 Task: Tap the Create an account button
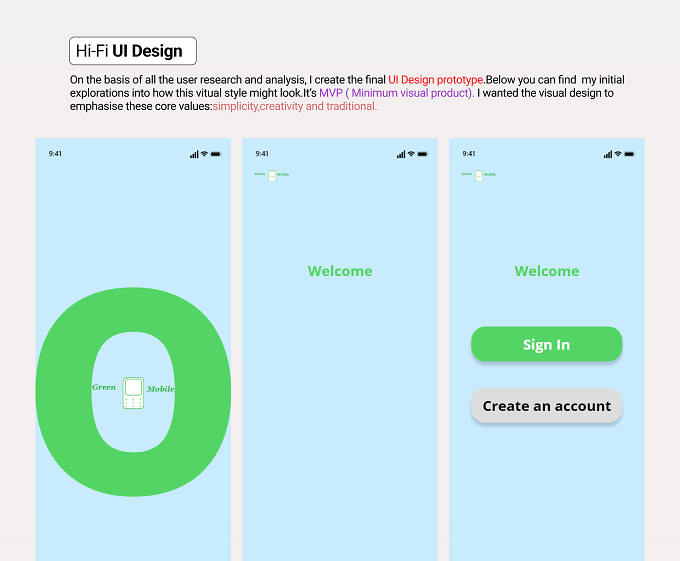(x=546, y=406)
